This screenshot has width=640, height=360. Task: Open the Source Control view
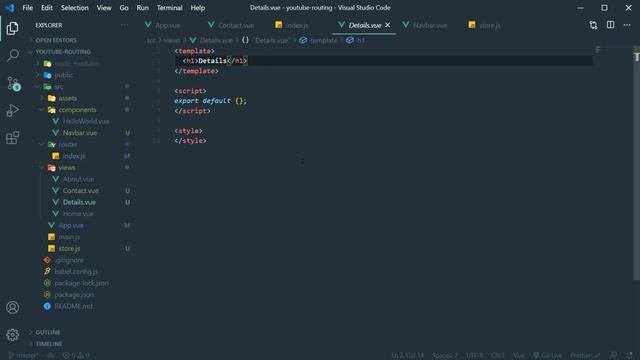(x=13, y=83)
